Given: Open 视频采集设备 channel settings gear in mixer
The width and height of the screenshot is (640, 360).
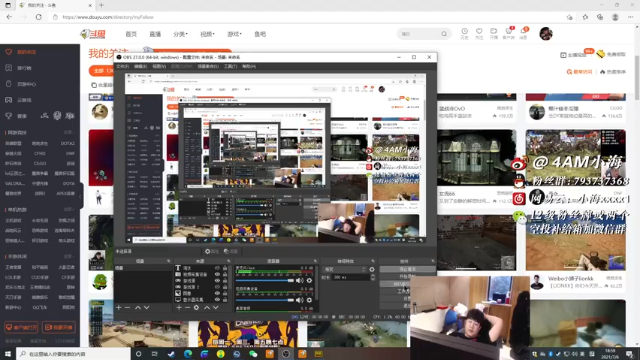Looking at the screenshot, I should [309, 300].
